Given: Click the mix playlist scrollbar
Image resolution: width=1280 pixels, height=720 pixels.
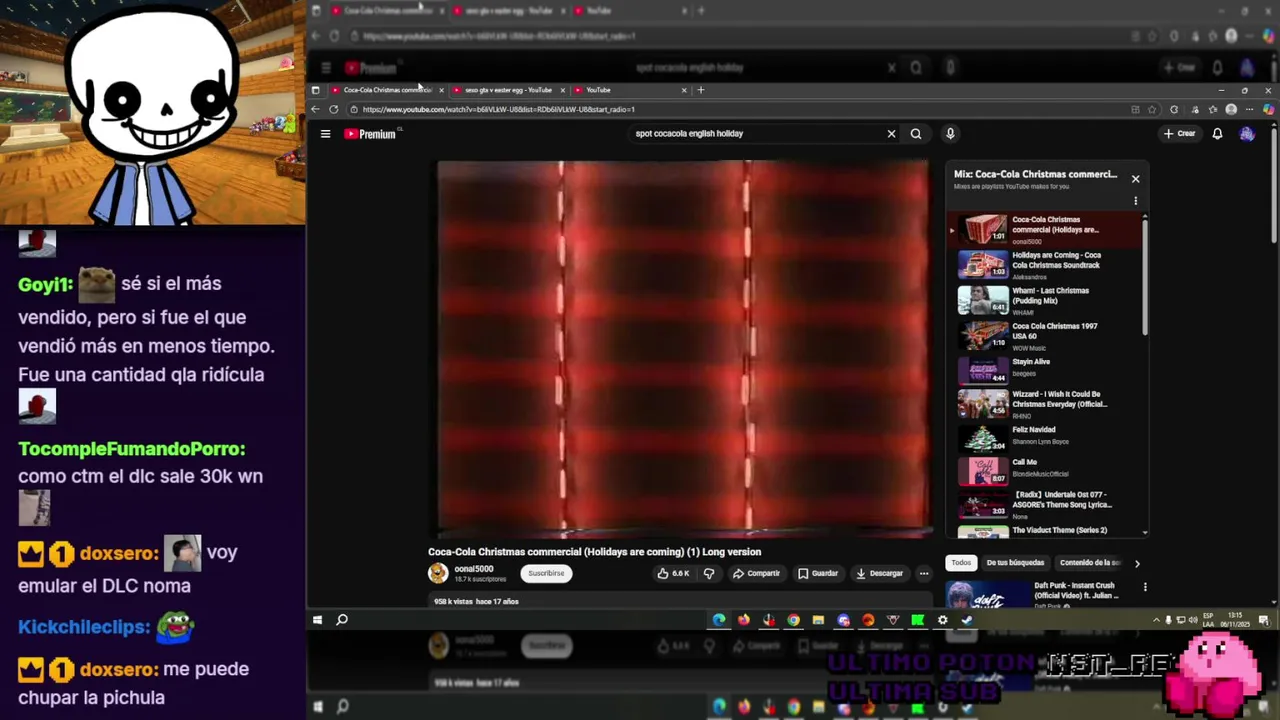Looking at the screenshot, I should (x=1145, y=278).
